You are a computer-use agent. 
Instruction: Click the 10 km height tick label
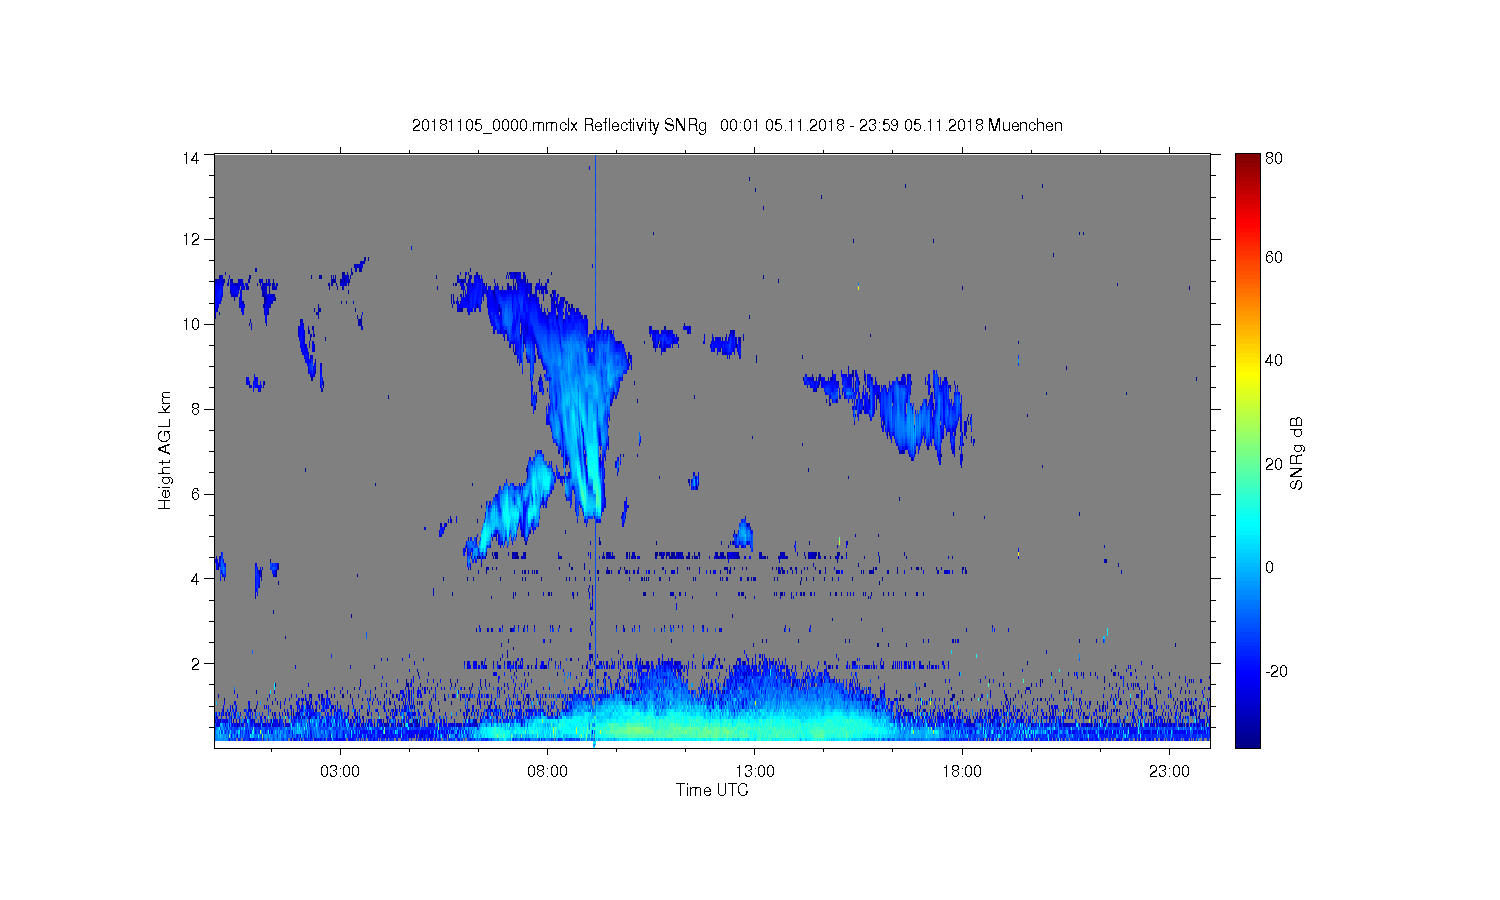pos(191,324)
